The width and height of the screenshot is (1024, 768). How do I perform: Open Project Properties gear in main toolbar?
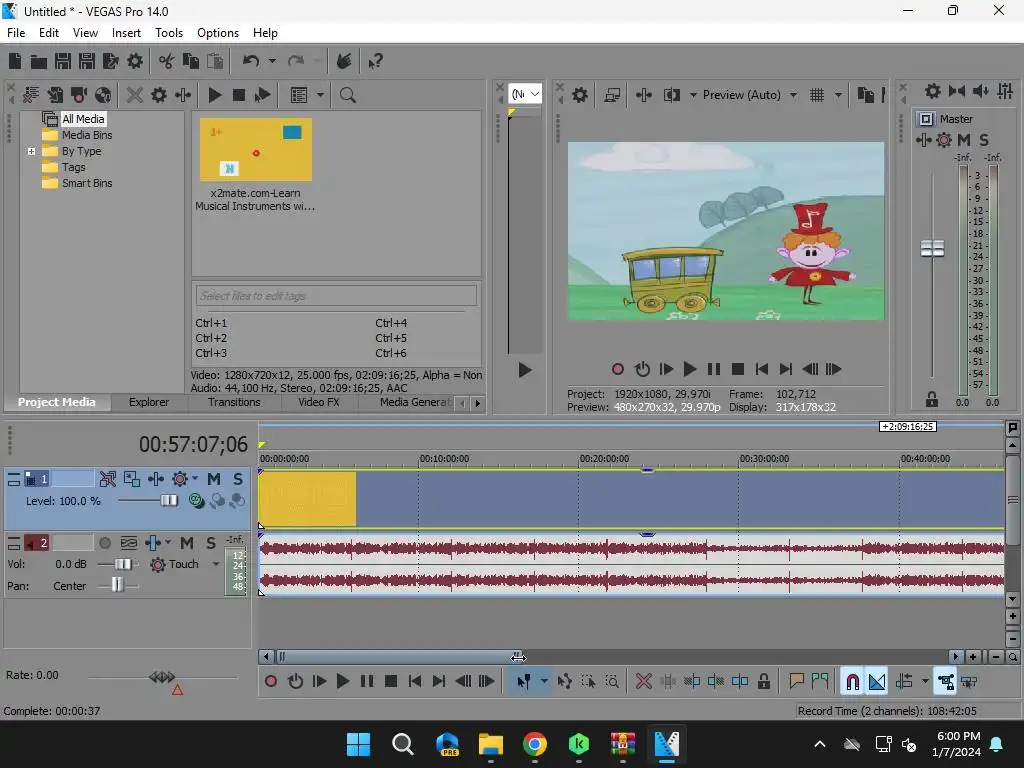tap(135, 61)
